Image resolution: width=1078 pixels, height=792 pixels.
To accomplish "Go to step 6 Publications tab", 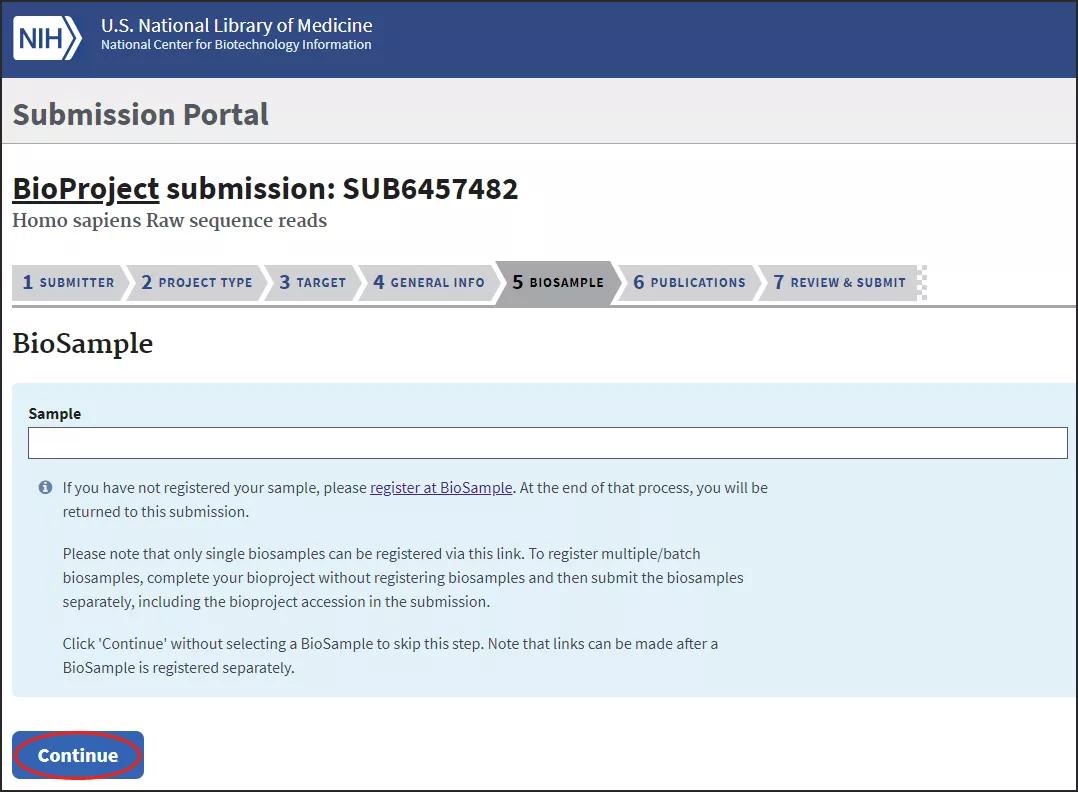I will pyautogui.click(x=689, y=283).
